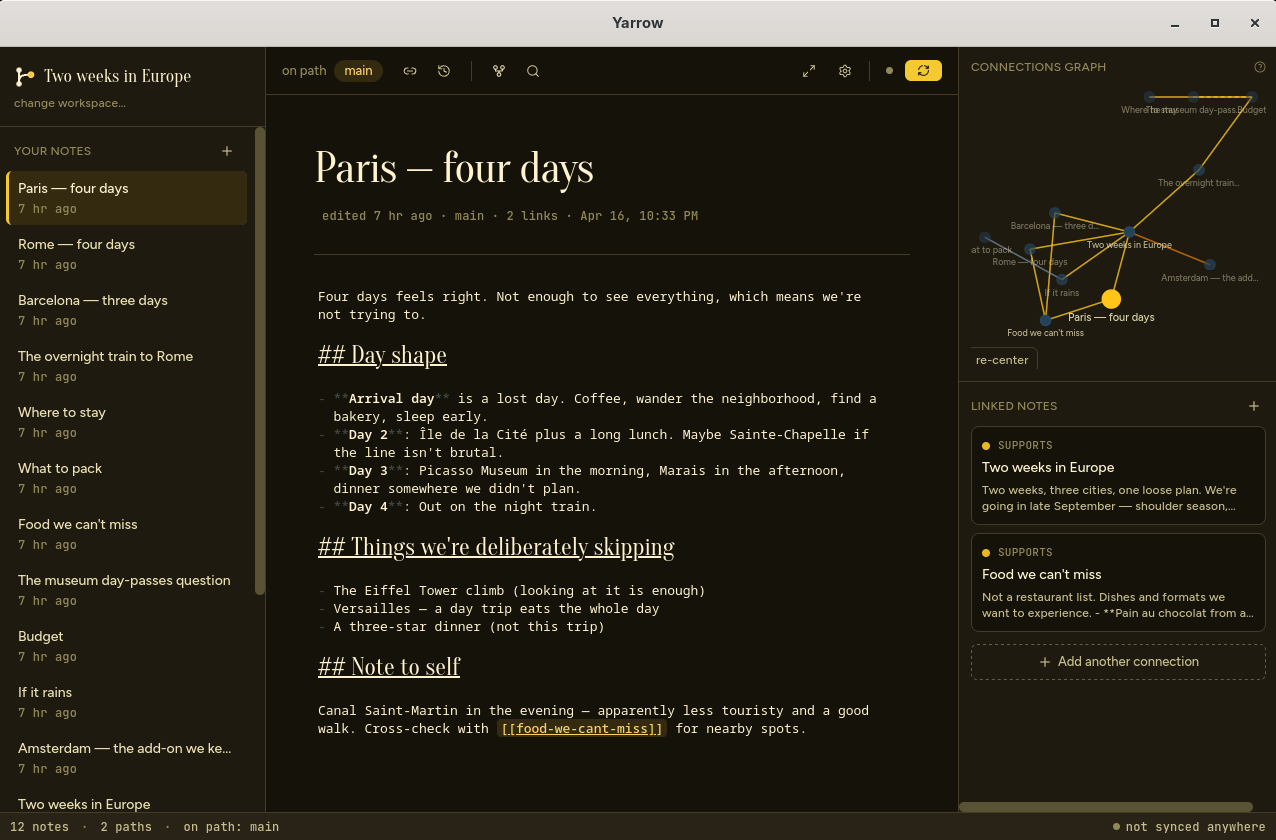Follow the [[food-we-cant-miss]] wiki link
Viewport: 1276px width, 840px height.
point(582,729)
